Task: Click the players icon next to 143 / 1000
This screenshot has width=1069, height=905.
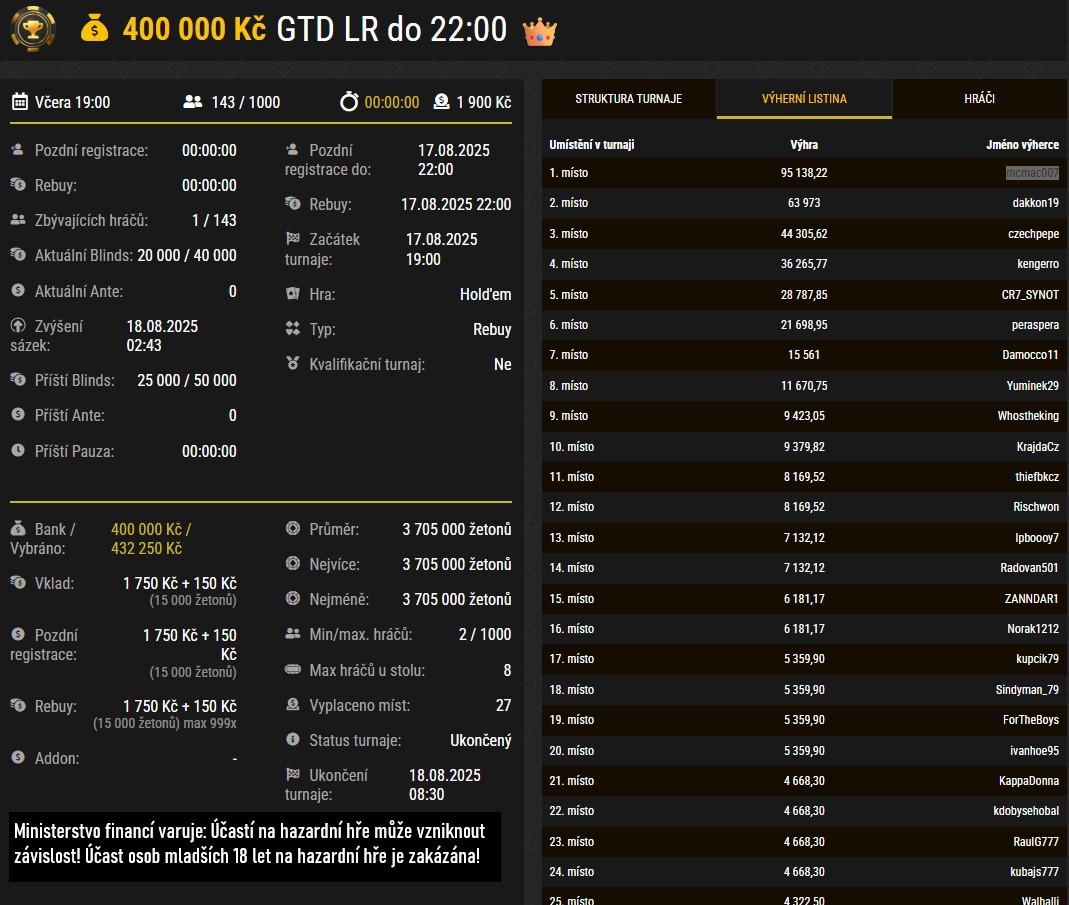Action: (193, 102)
